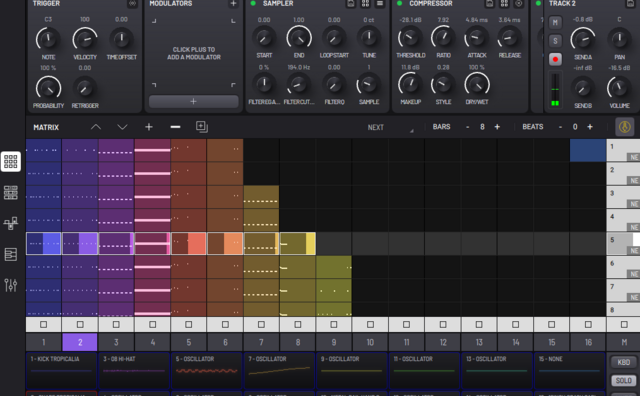
Task: Click the SOLO button
Action: (x=624, y=380)
